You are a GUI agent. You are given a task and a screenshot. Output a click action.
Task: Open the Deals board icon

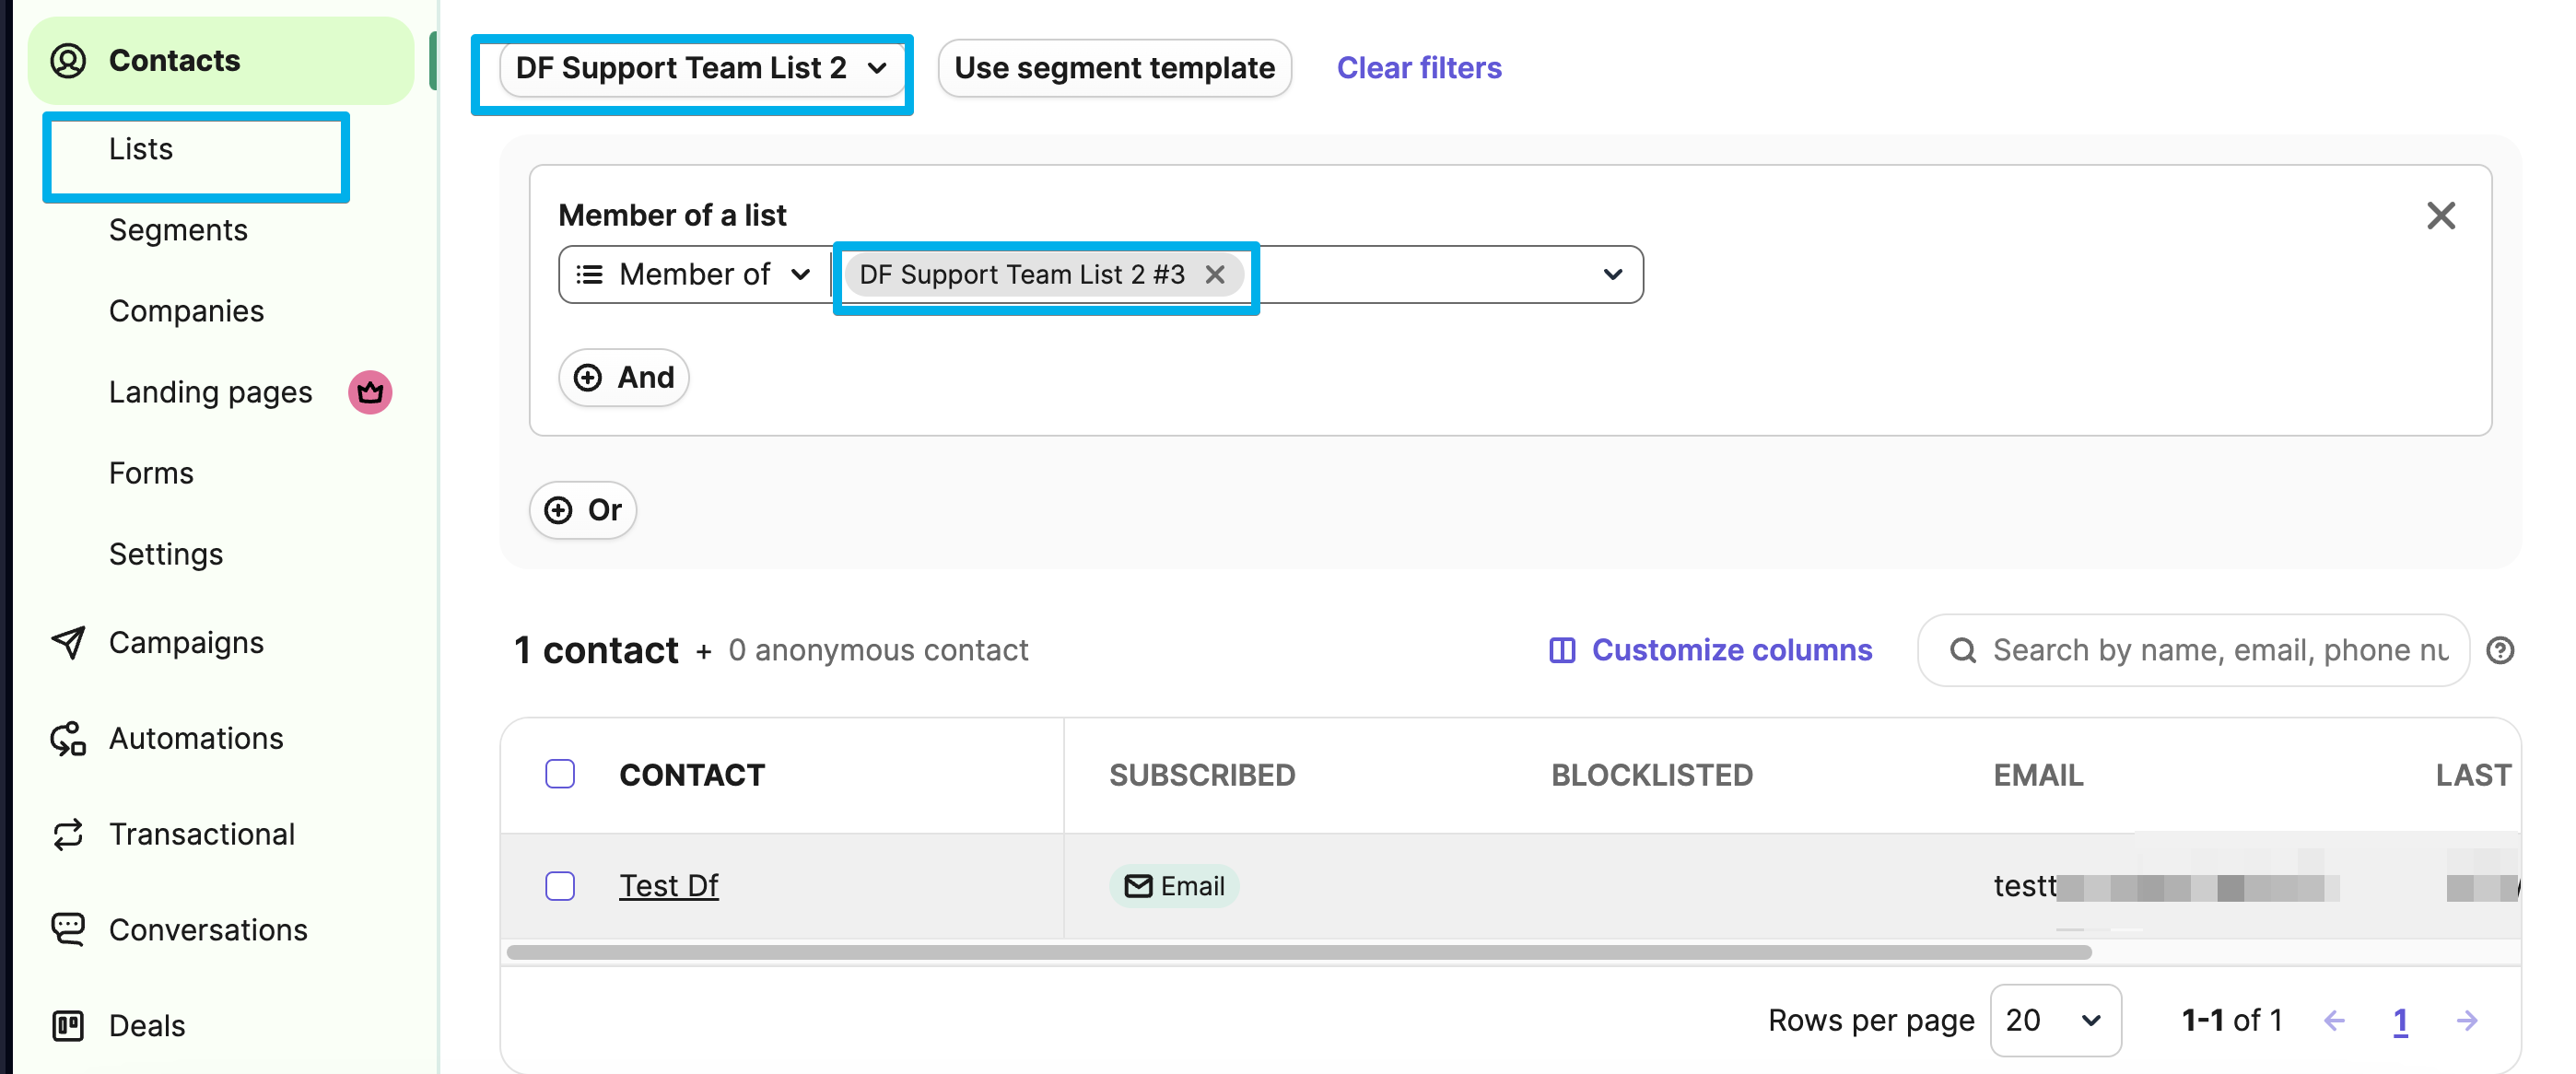coord(68,1025)
